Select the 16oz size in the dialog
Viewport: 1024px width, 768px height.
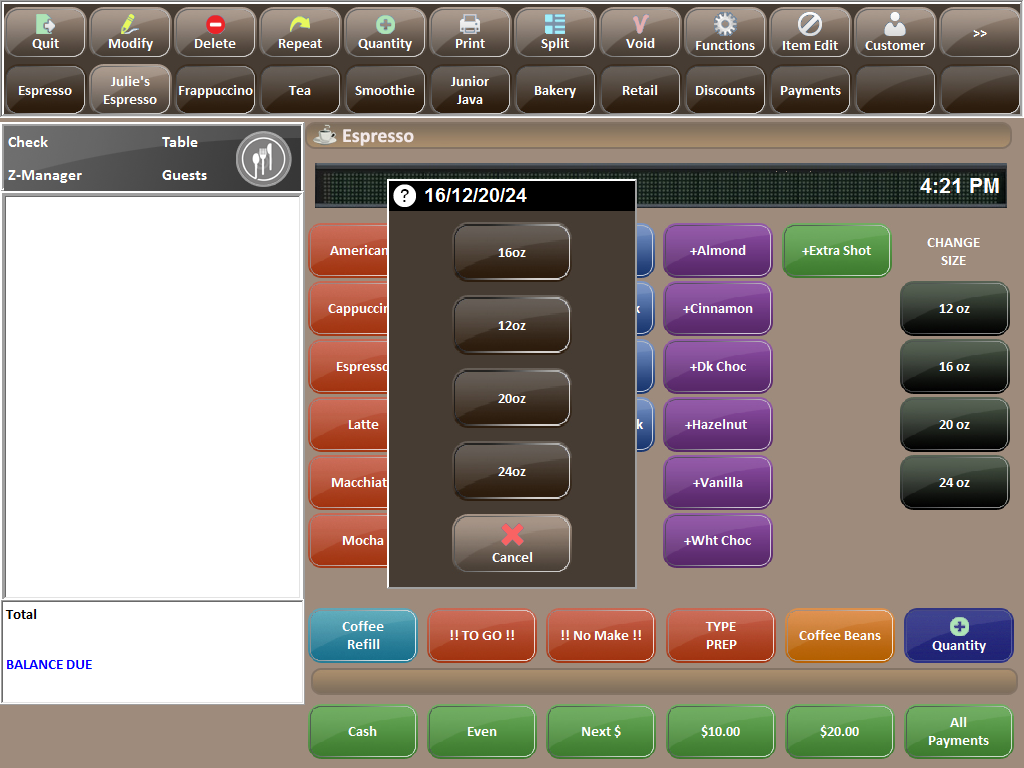[x=511, y=252]
